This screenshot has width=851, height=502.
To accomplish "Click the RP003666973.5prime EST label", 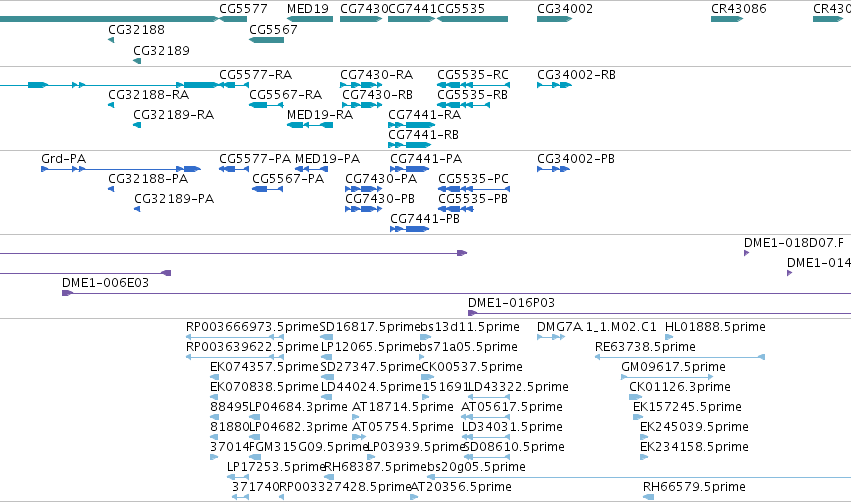I will pos(252,327).
